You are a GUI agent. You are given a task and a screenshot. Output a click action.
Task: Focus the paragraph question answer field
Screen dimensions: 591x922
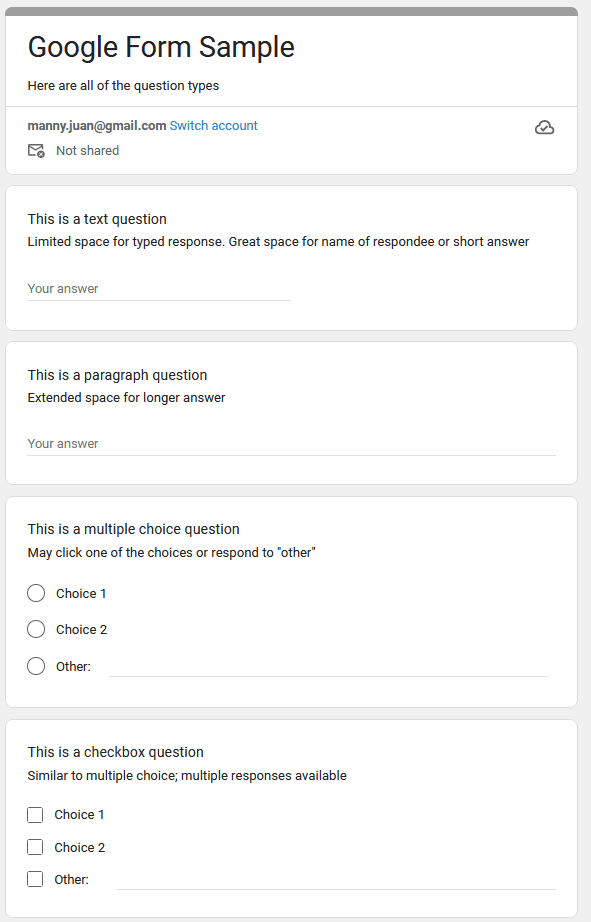click(x=291, y=444)
